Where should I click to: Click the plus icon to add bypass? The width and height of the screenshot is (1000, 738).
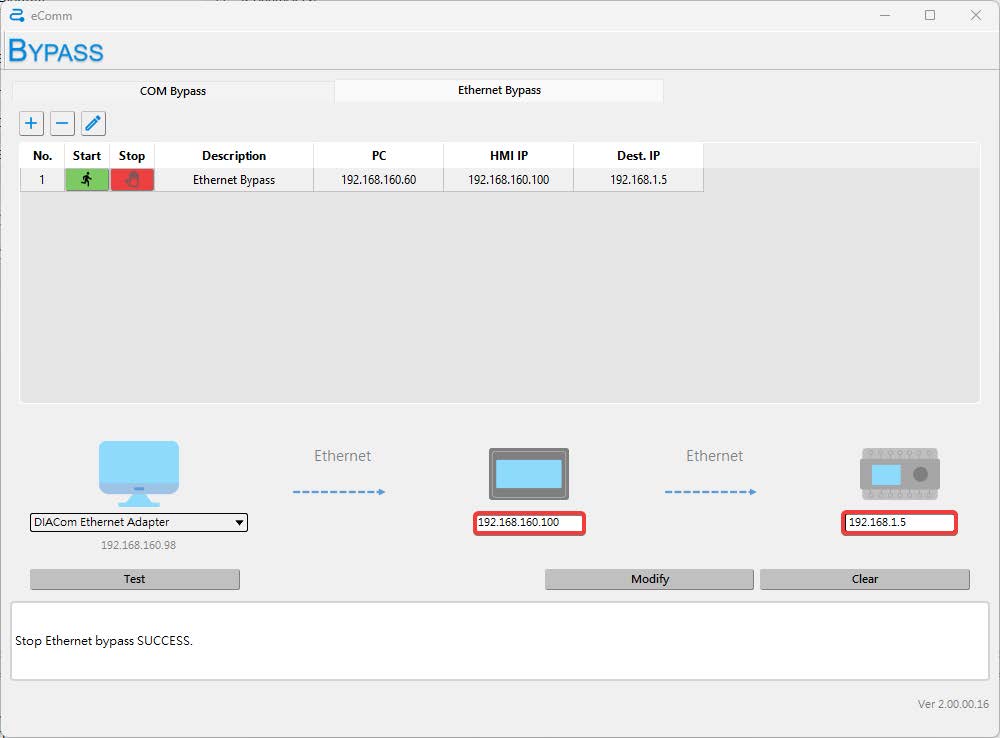[x=32, y=123]
